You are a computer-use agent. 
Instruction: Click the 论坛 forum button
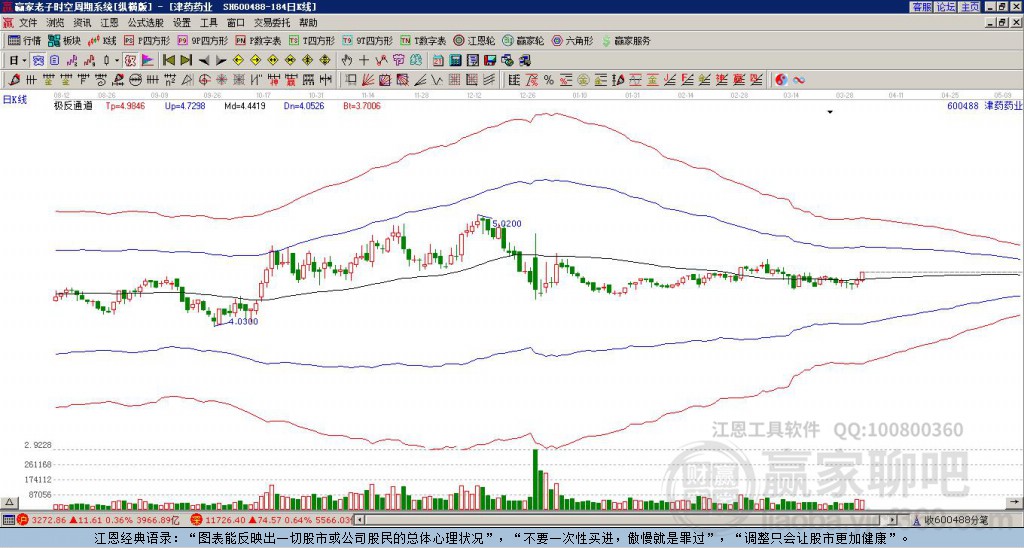pos(945,7)
